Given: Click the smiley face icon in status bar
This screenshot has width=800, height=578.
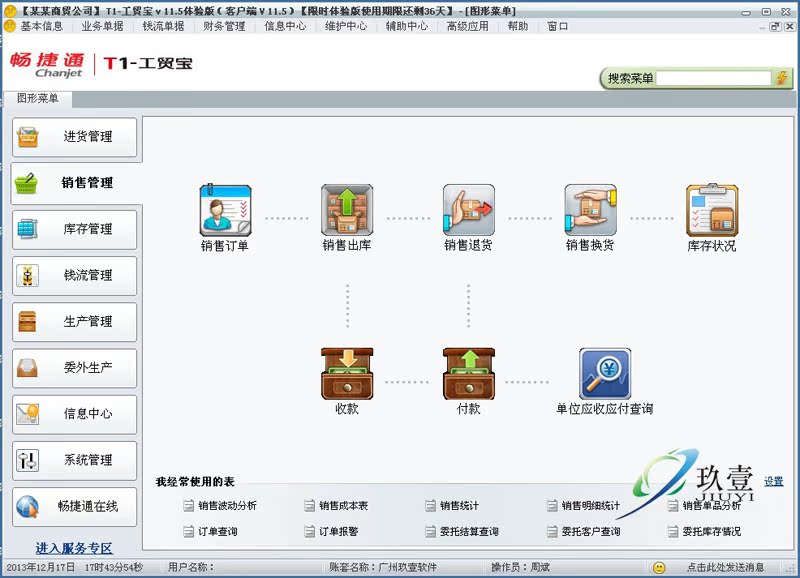Looking at the screenshot, I should click(659, 567).
